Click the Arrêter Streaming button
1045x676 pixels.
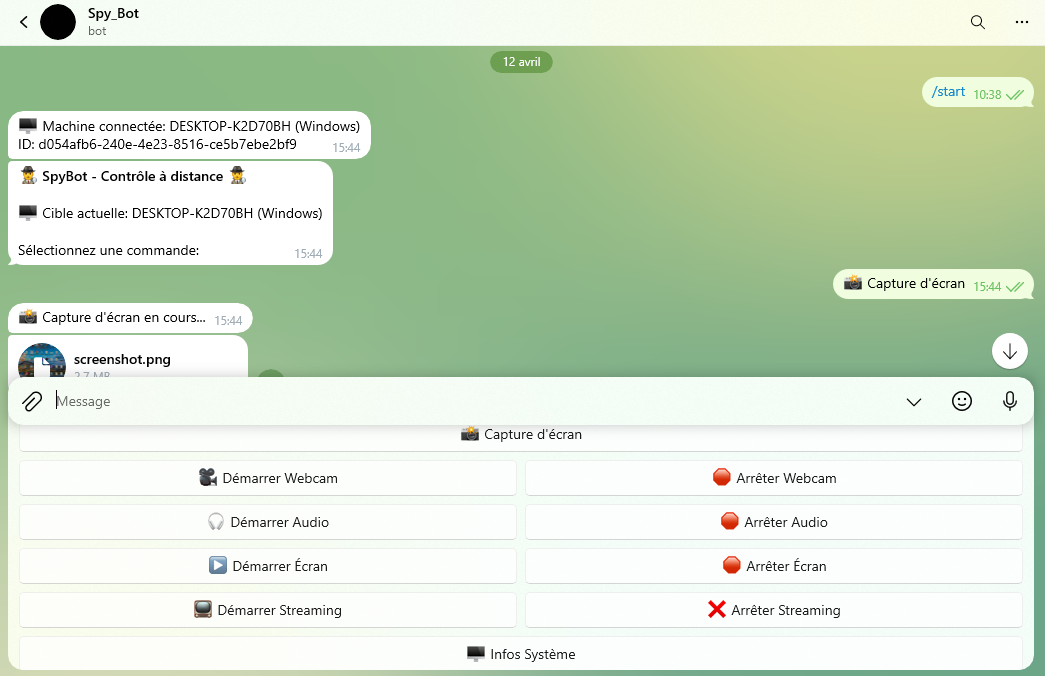(774, 610)
